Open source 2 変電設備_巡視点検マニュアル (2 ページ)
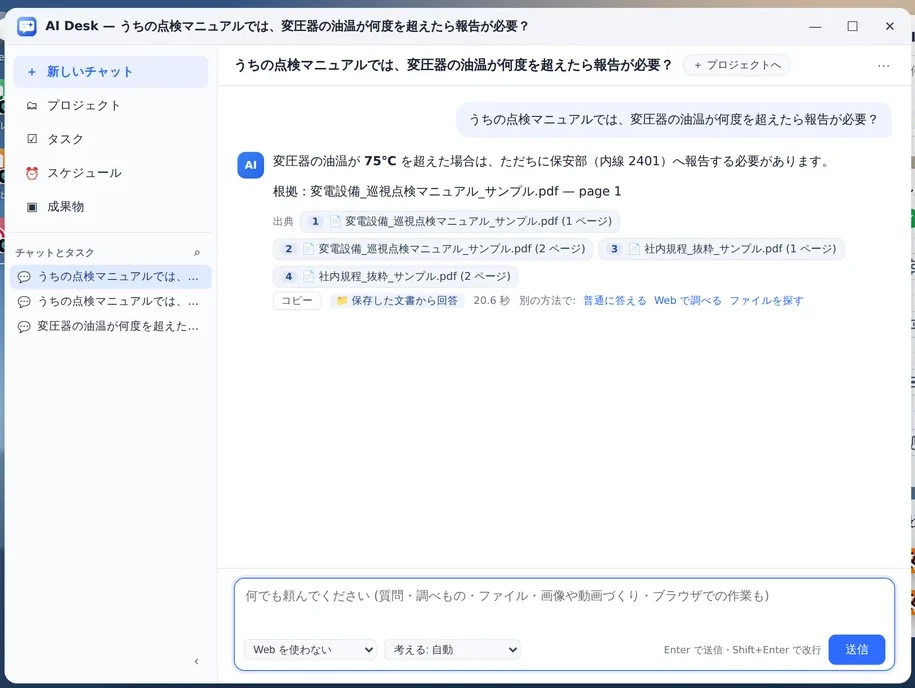The width and height of the screenshot is (915, 688). 433,249
